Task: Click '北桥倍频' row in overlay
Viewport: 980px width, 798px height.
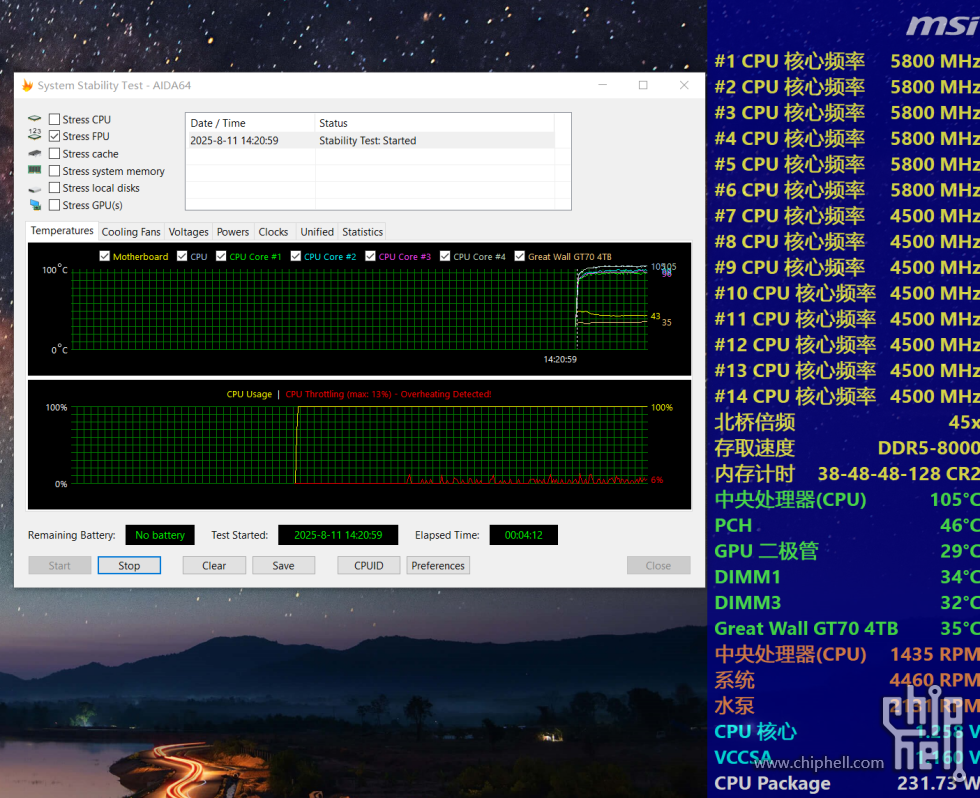Action: [x=847, y=422]
